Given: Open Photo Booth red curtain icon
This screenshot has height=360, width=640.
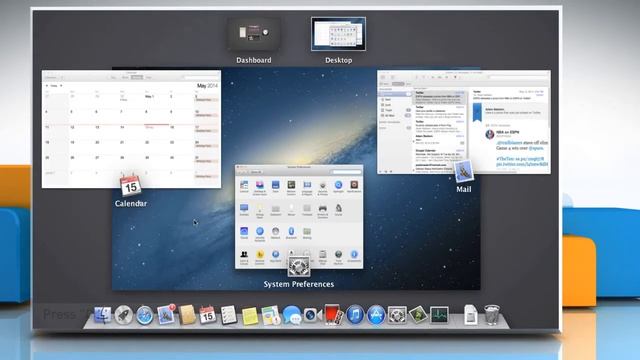Looking at the screenshot, I should [333, 314].
